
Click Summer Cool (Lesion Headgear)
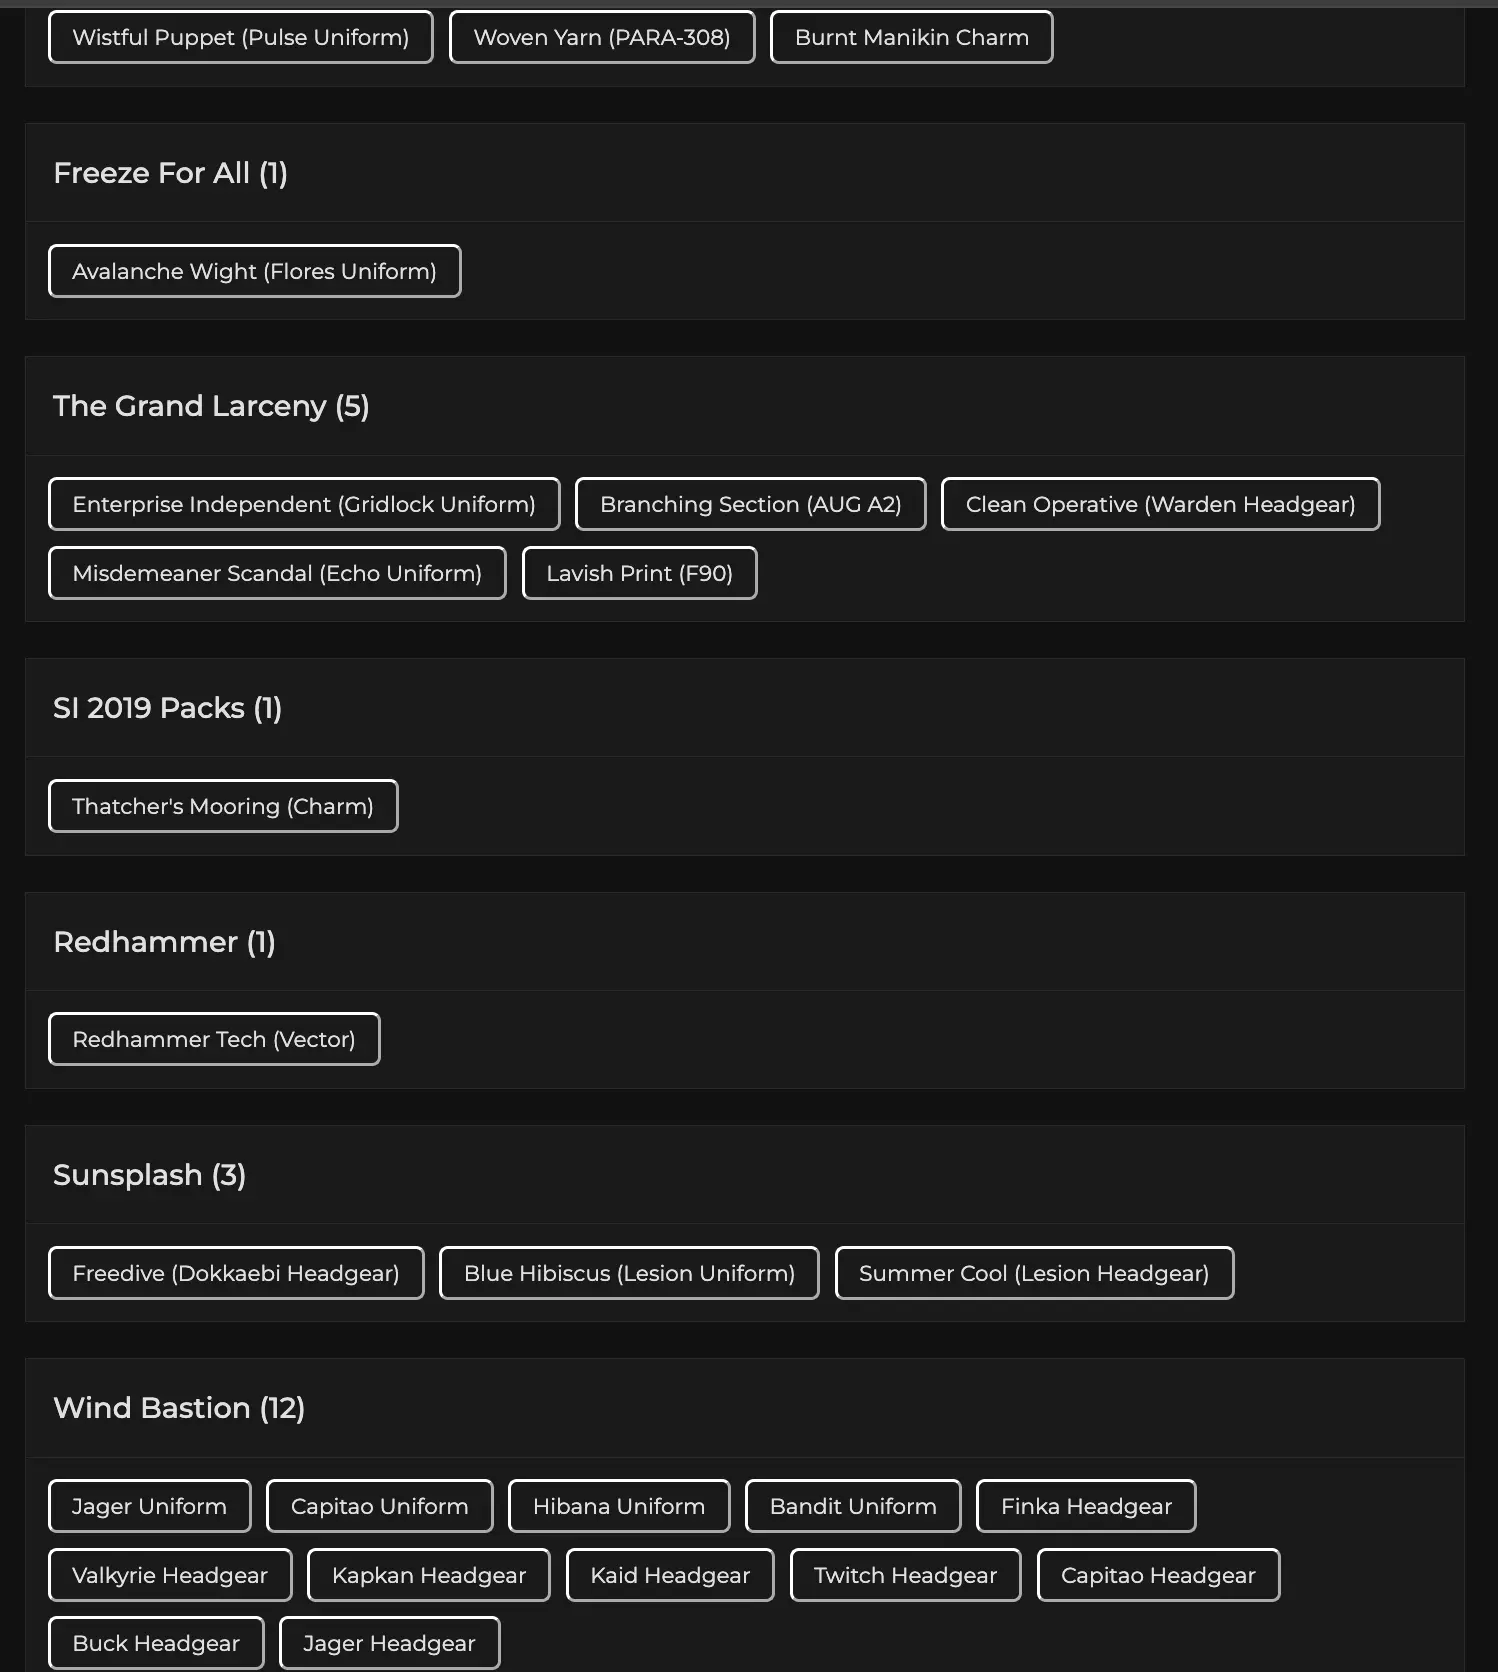(1034, 1274)
